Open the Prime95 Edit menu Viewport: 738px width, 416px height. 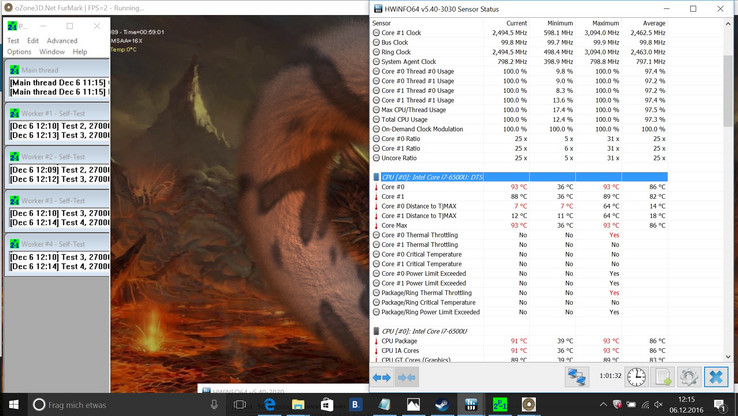(x=33, y=41)
